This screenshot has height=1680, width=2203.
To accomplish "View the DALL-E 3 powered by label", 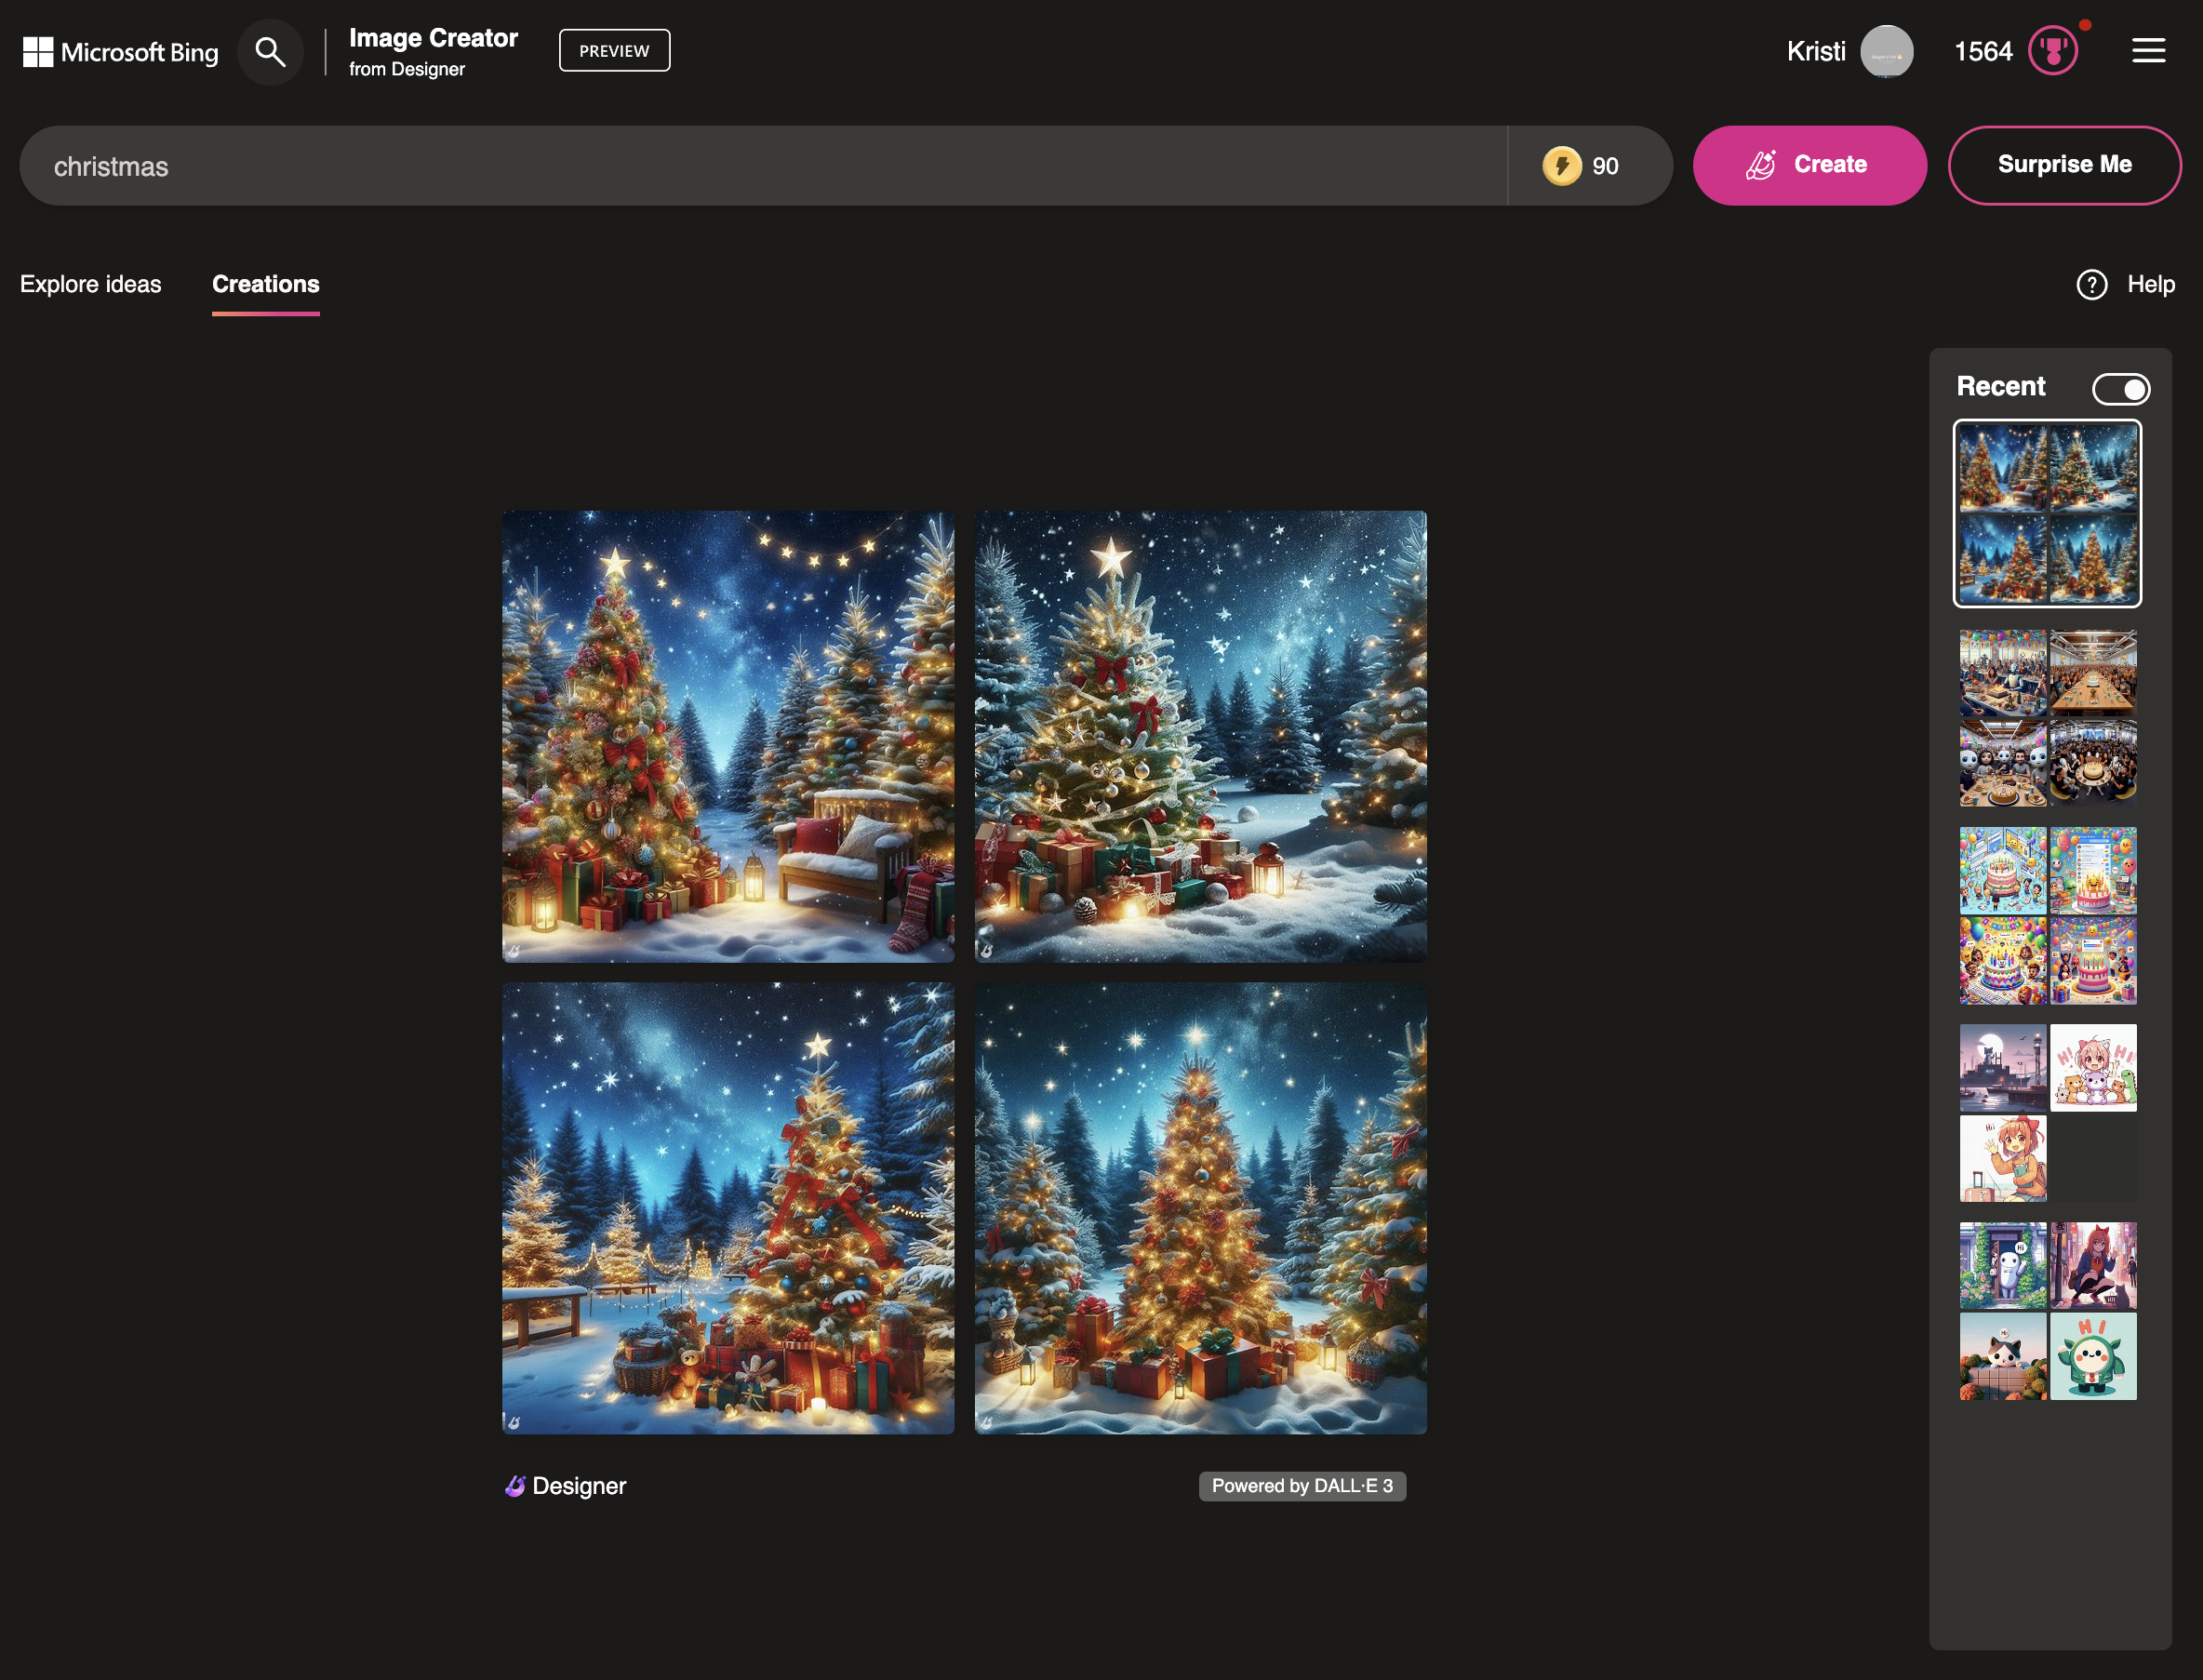I will 1301,1486.
